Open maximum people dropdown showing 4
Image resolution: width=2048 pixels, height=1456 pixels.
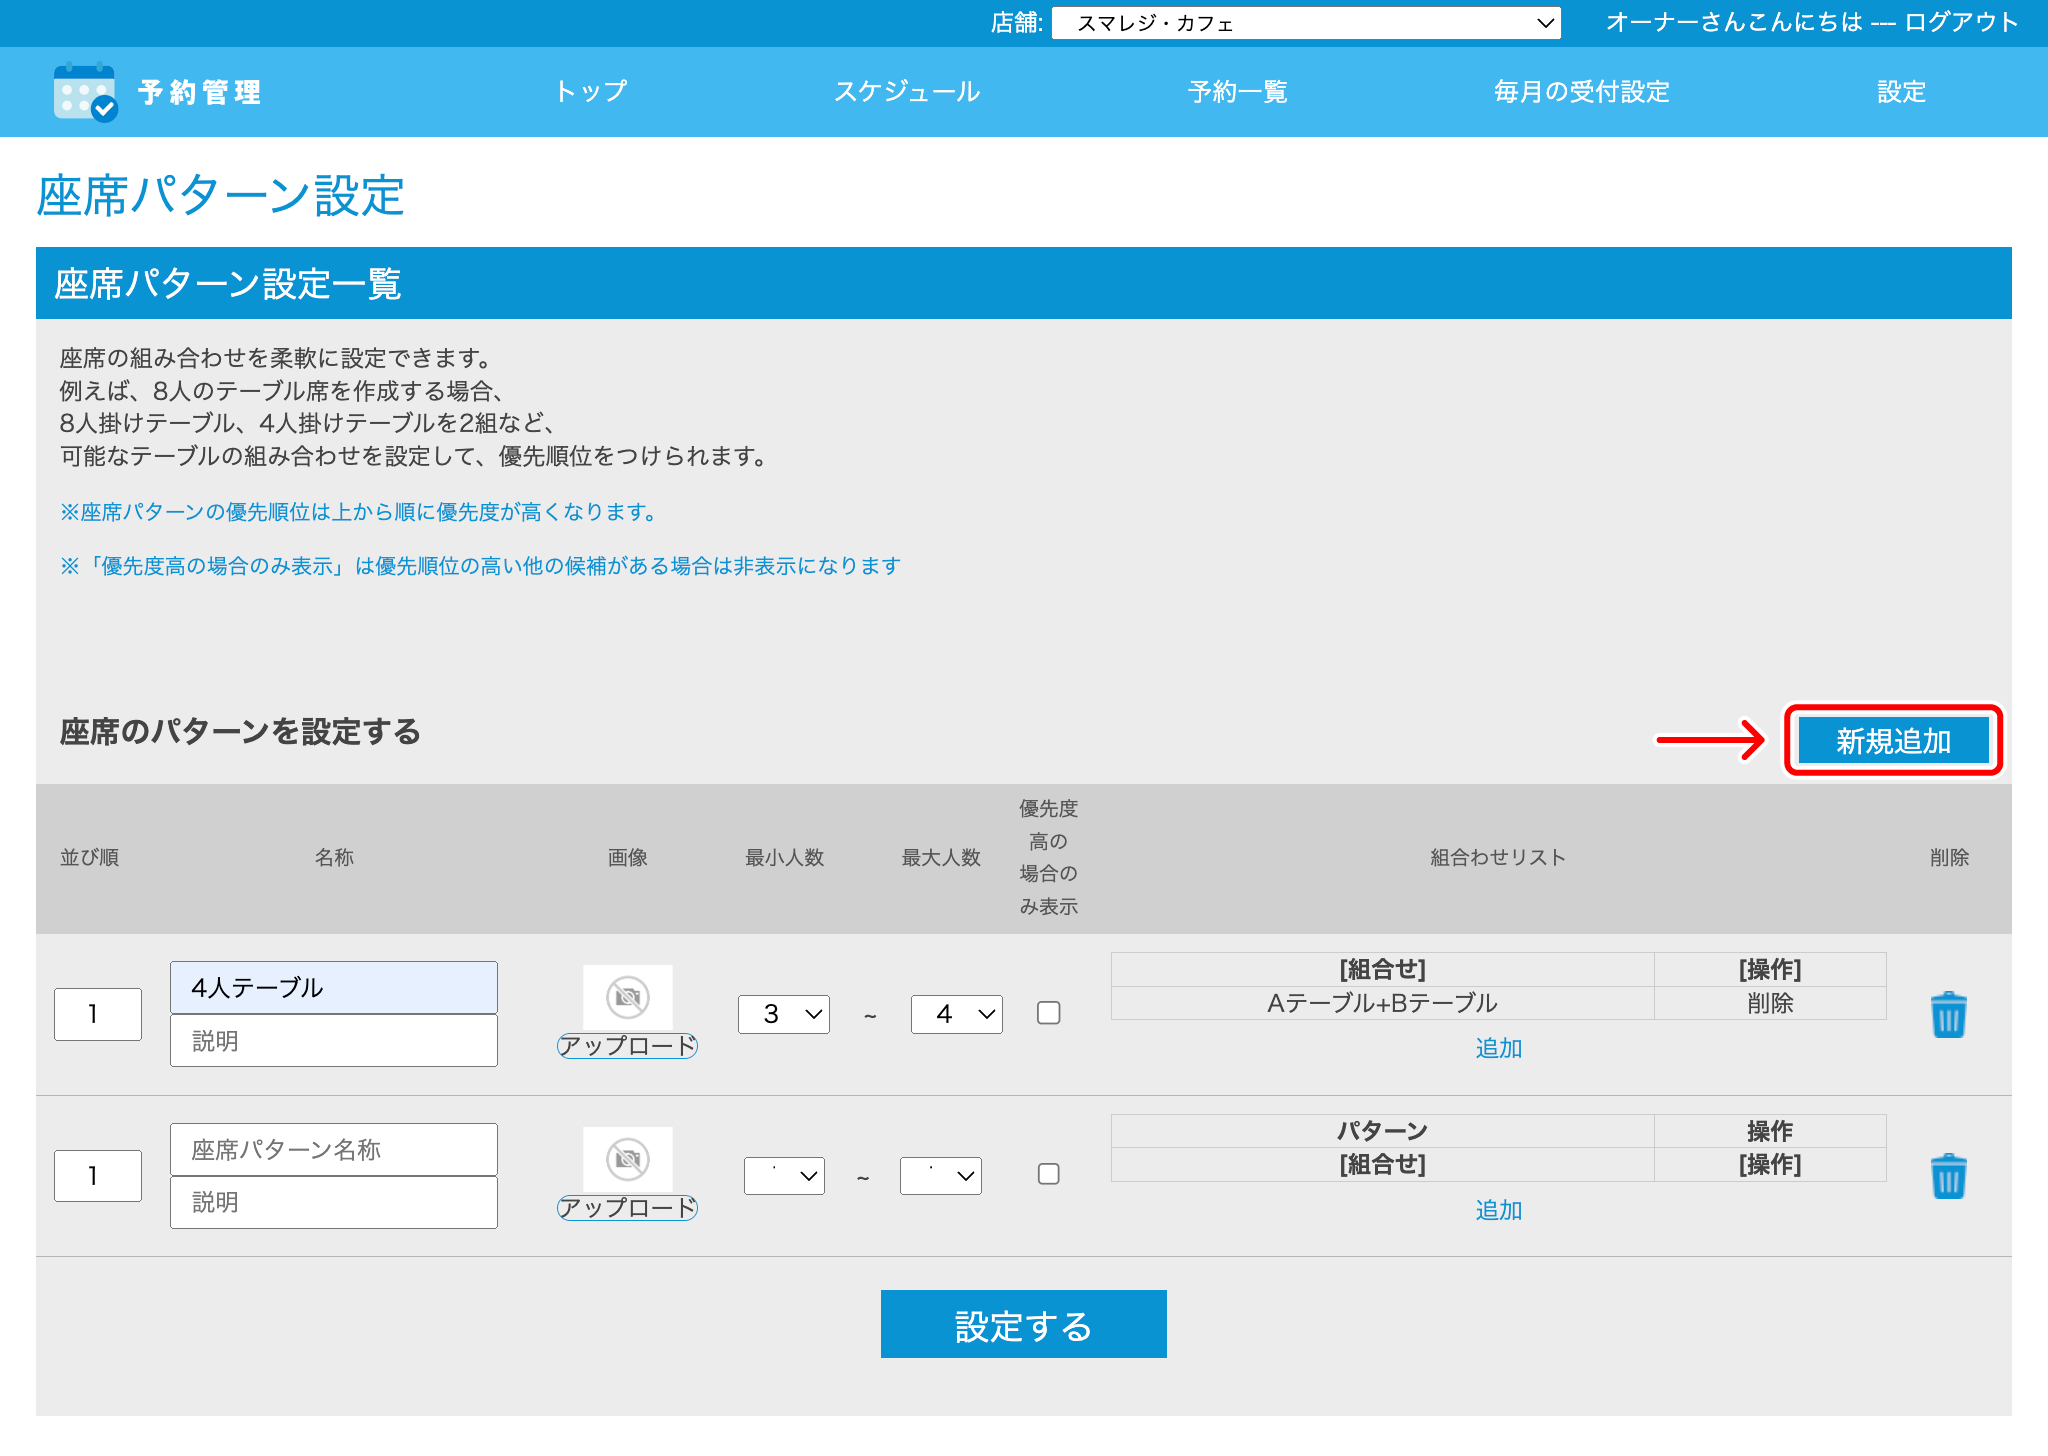pyautogui.click(x=957, y=1014)
